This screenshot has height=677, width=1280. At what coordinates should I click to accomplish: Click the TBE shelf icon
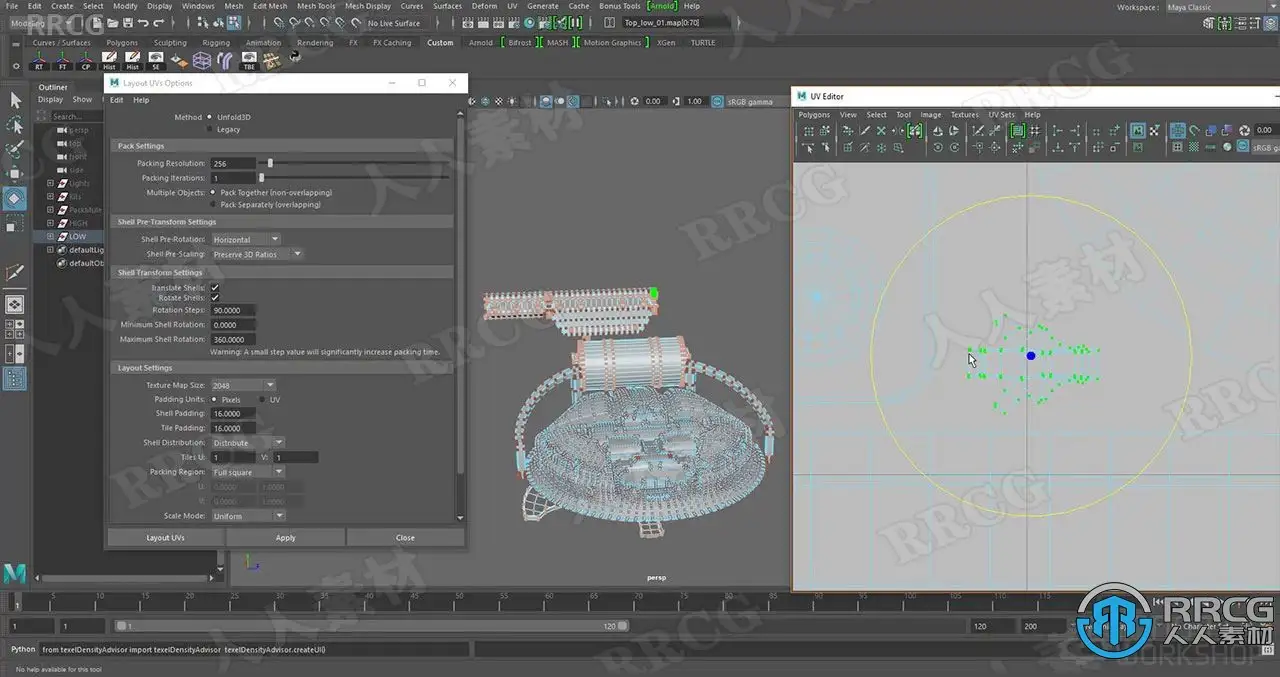pos(249,61)
